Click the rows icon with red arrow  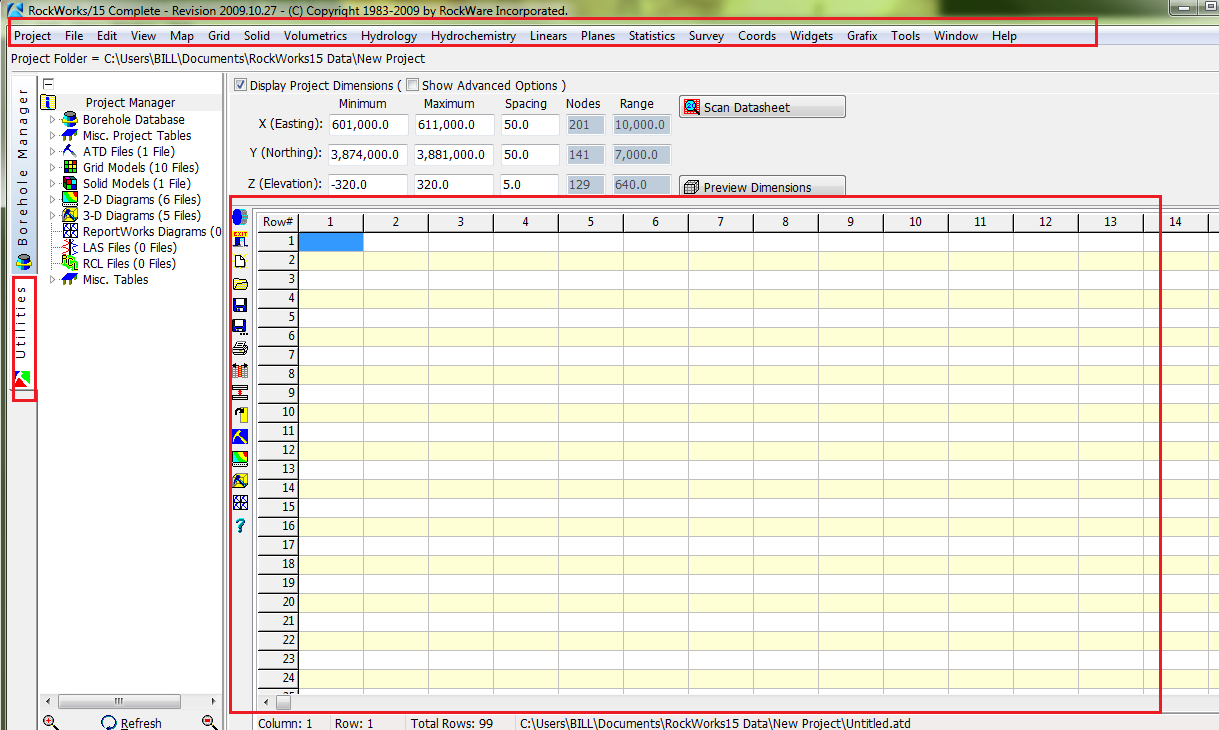click(x=240, y=392)
